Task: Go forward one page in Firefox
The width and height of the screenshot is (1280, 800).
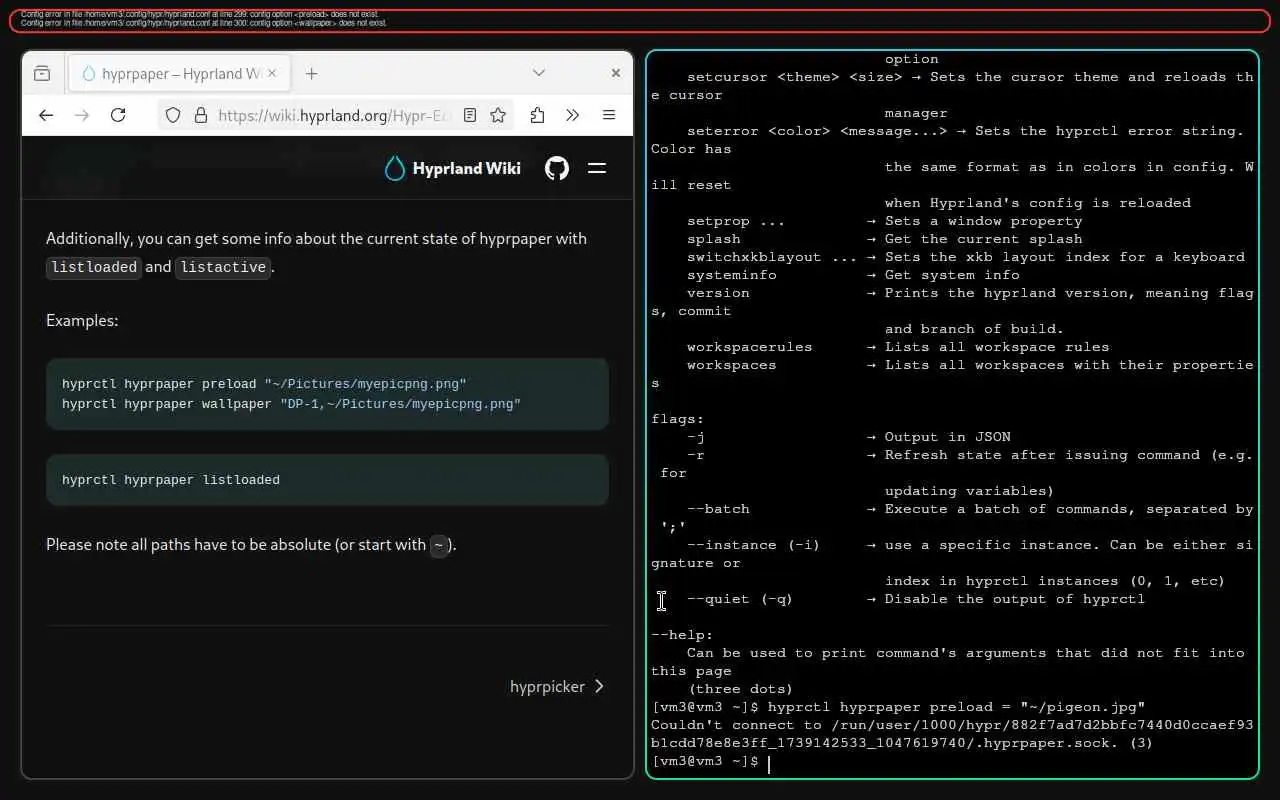Action: click(x=82, y=115)
